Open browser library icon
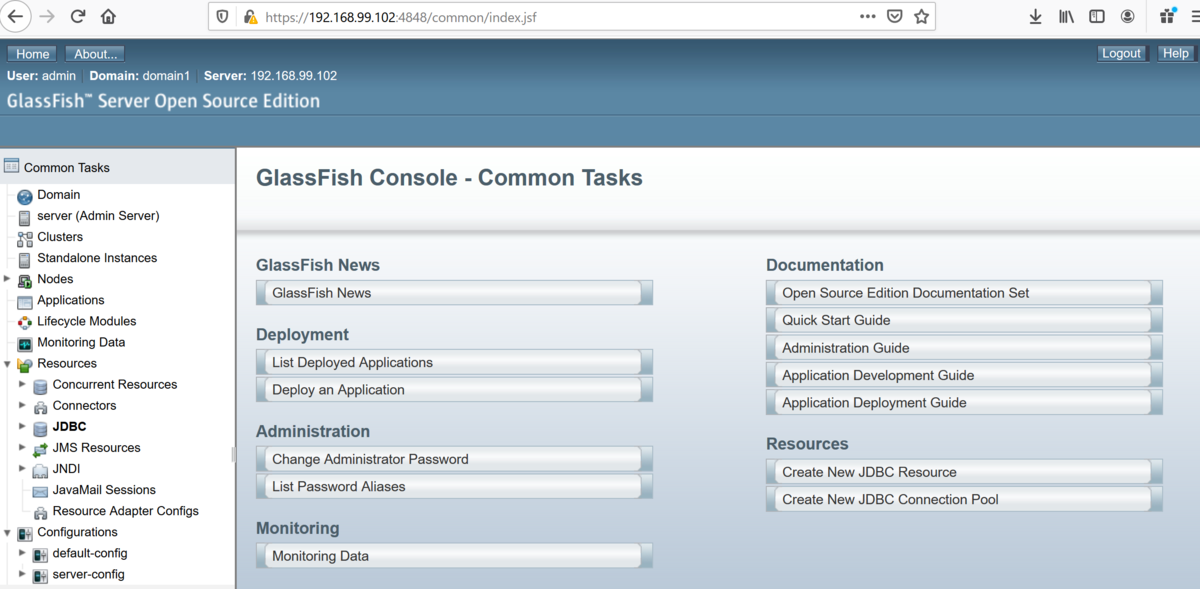Viewport: 1200px width, 589px height. click(1066, 17)
